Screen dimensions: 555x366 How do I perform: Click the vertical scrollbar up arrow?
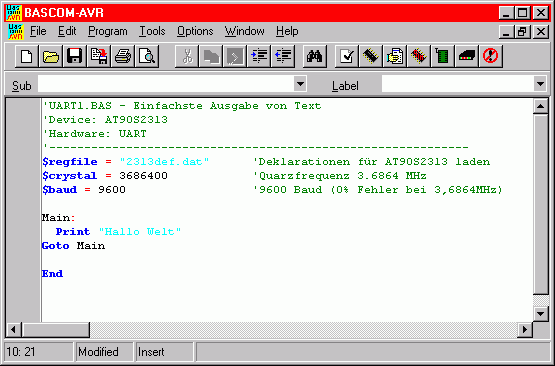(540, 106)
